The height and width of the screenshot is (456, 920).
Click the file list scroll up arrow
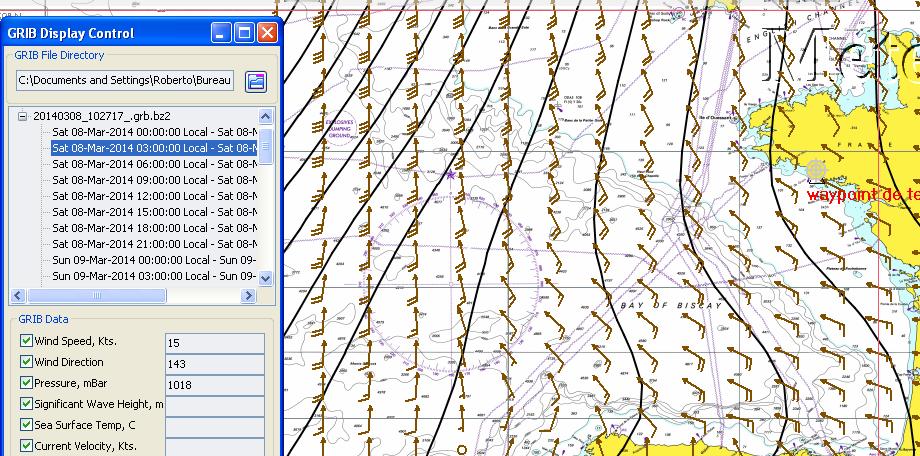point(266,116)
